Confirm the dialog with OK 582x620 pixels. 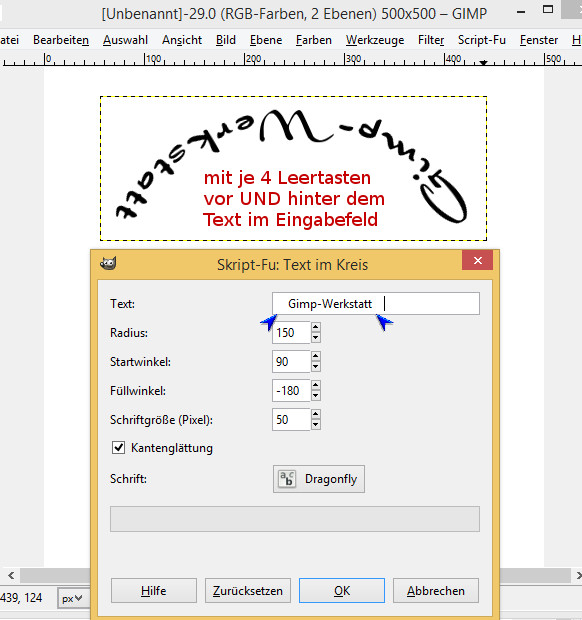click(x=342, y=591)
